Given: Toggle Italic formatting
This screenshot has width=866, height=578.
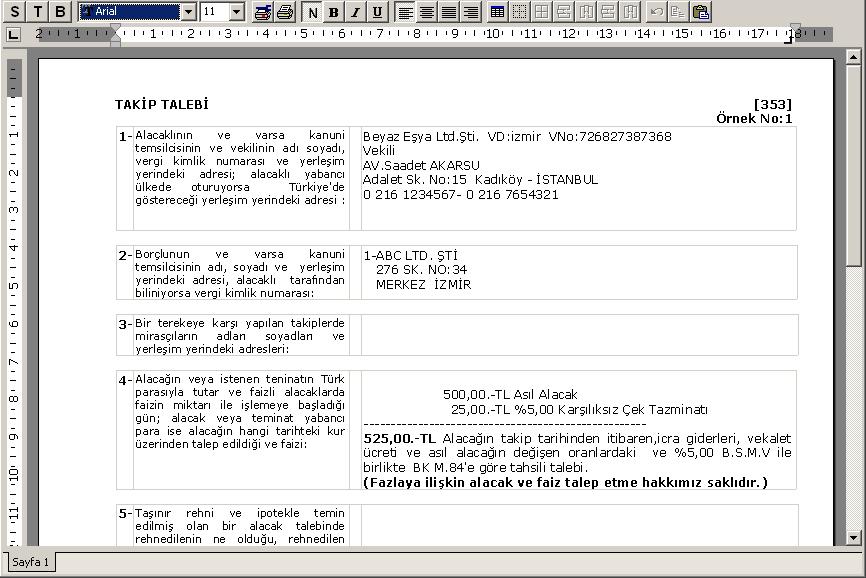Looking at the screenshot, I should click(x=355, y=12).
